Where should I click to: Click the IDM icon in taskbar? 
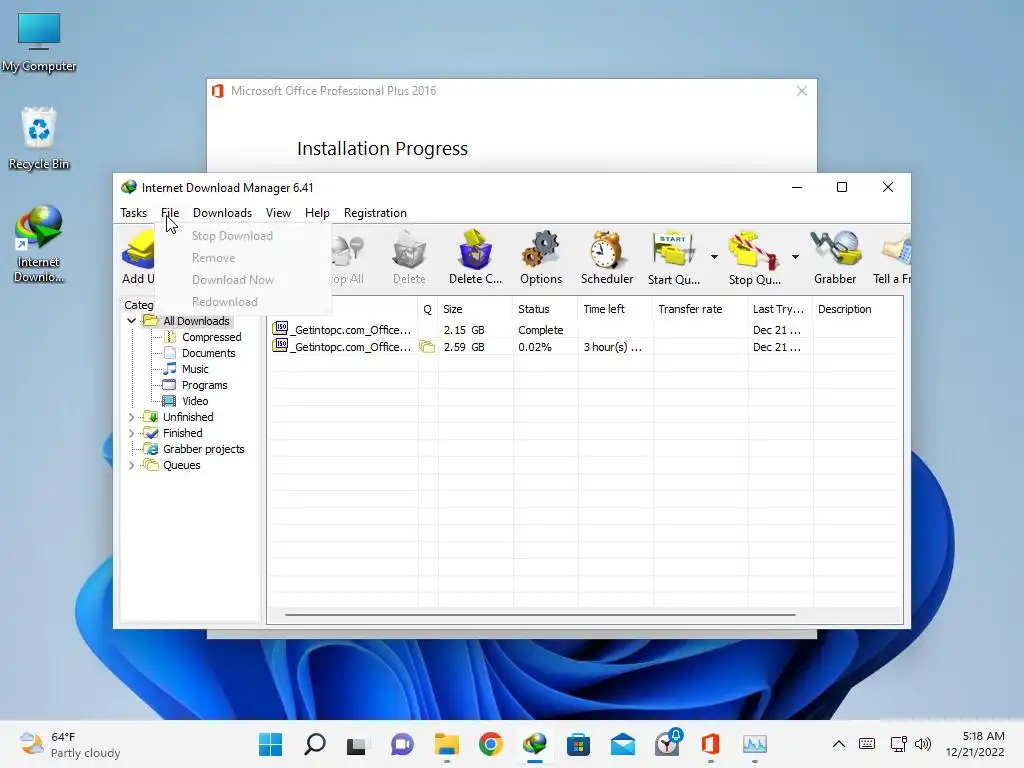coord(535,744)
